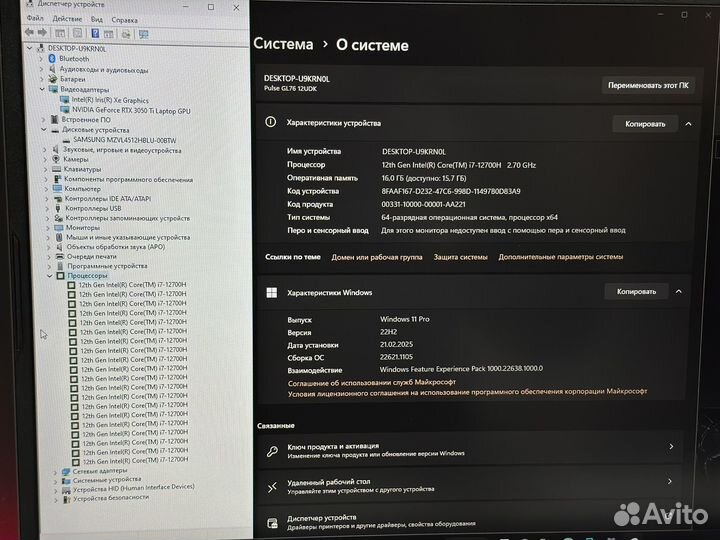Select Контроллеры запоминающих устройств category
720x540 pixels.
coord(128,218)
